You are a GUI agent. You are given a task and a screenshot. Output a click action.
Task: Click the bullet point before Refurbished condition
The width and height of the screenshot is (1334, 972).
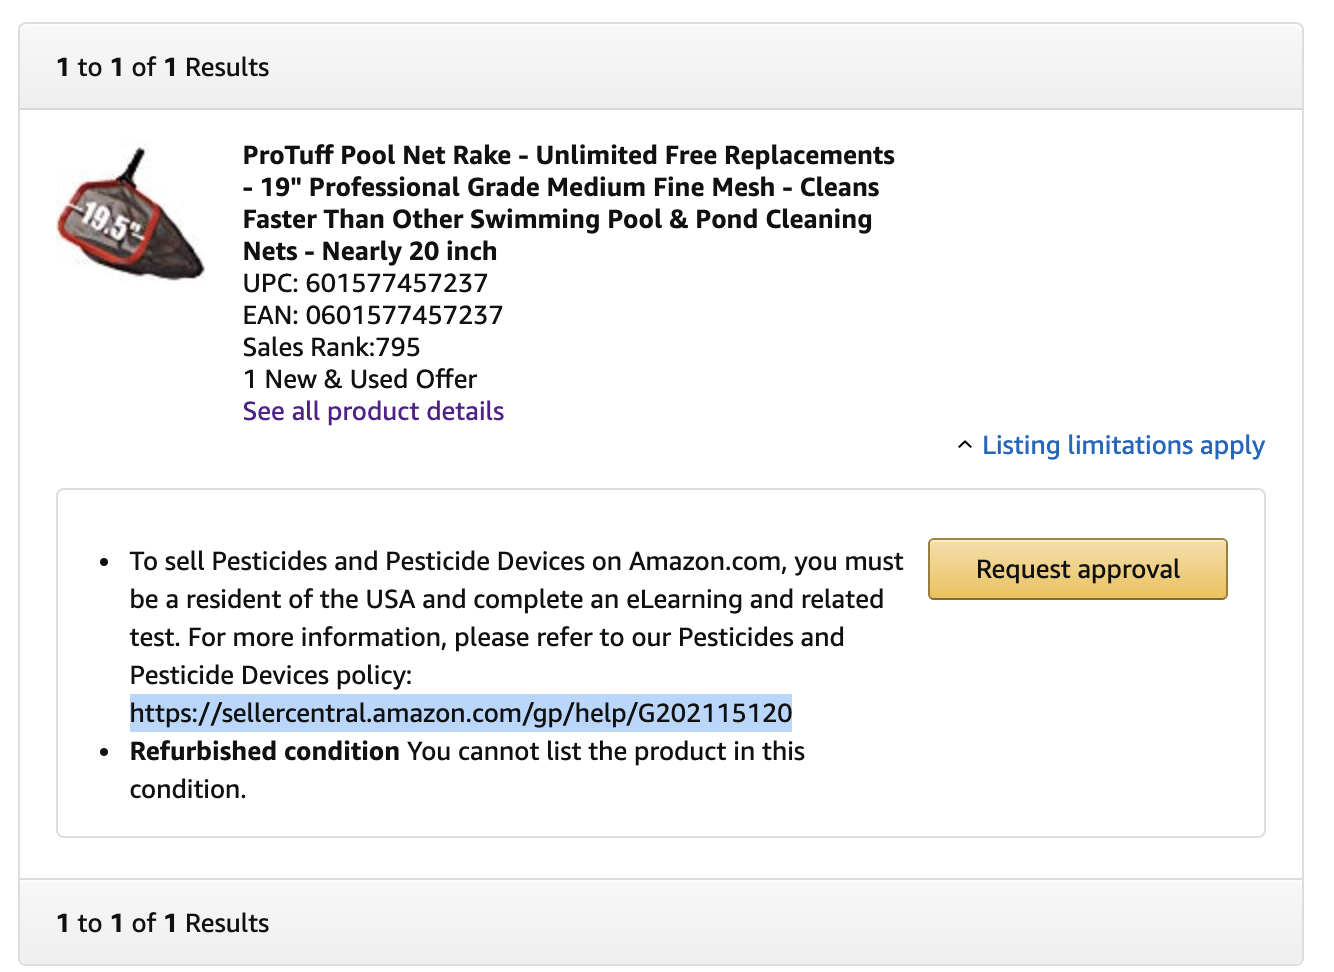coord(104,753)
